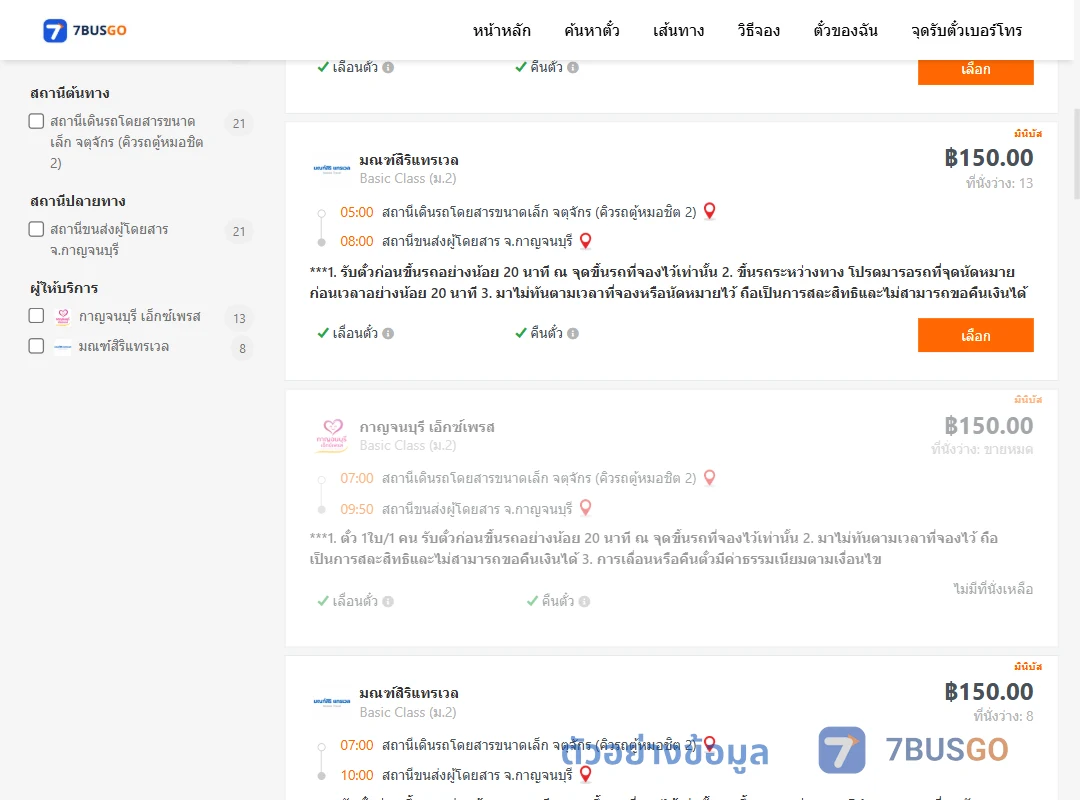Viewport: 1080px width, 800px height.
Task: Click the 7BUSGO logo in header
Action: [85, 30]
